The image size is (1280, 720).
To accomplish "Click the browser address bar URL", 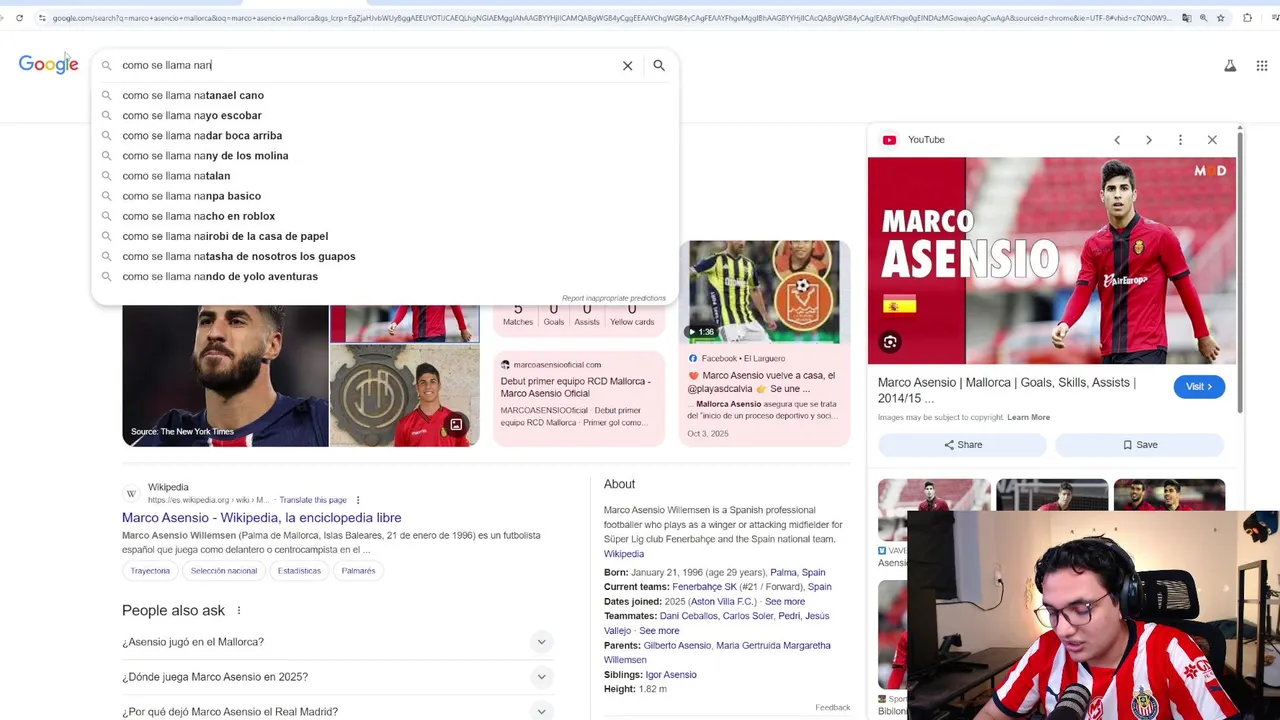I will 610,18.
